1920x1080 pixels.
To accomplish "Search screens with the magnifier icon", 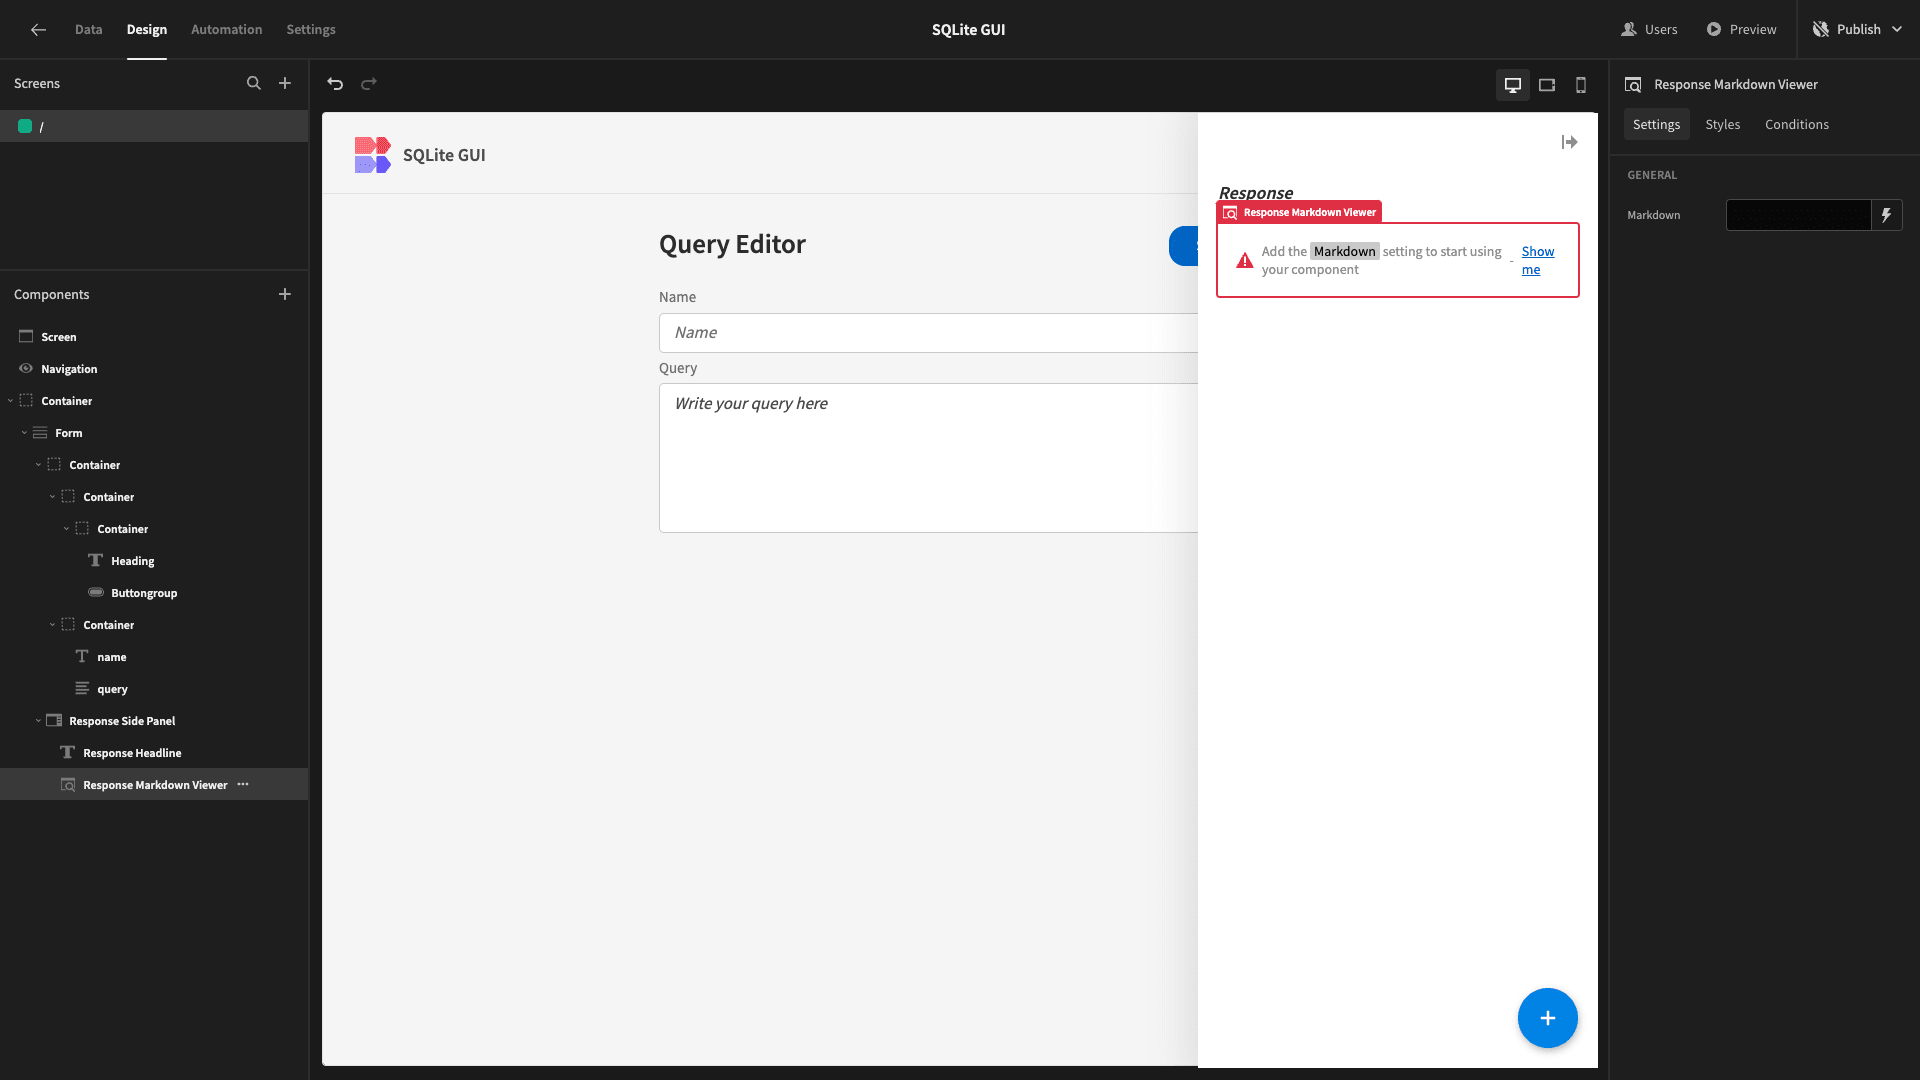I will [254, 84].
